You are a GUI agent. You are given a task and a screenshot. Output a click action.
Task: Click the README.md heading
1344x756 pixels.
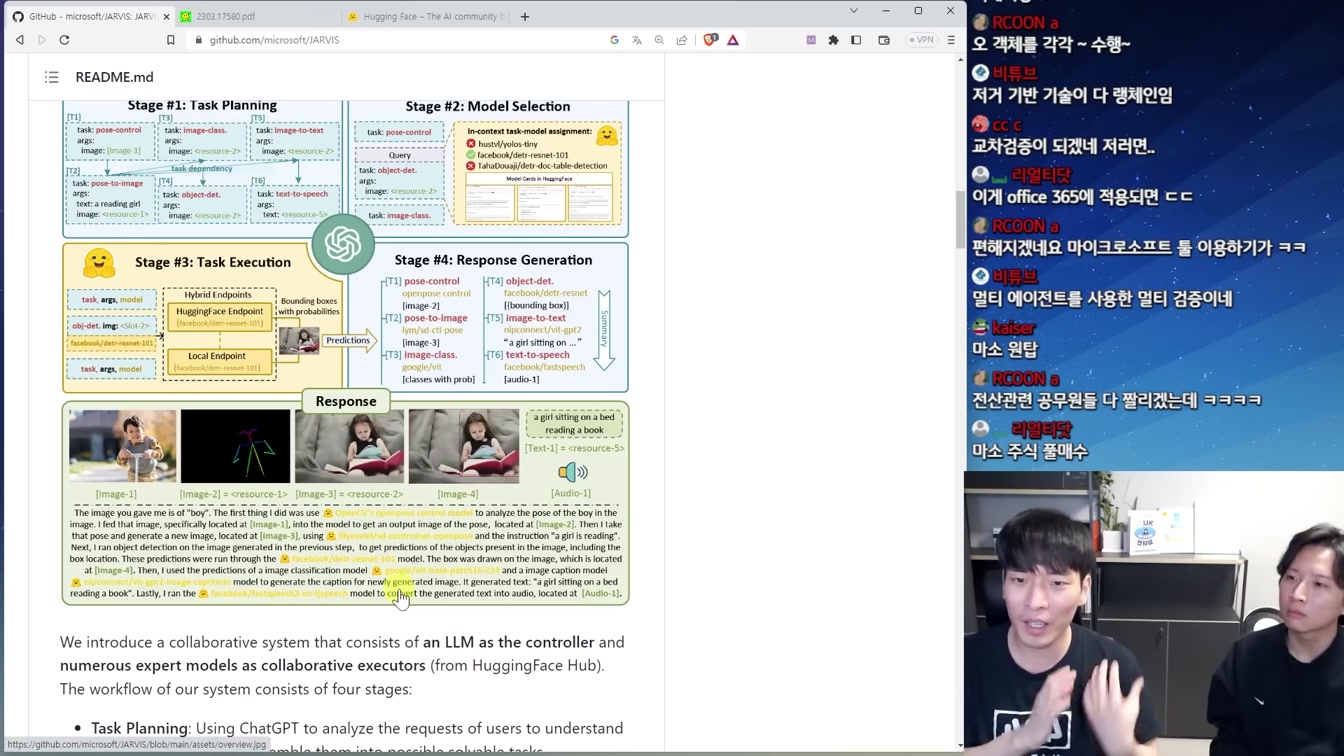coord(114,77)
